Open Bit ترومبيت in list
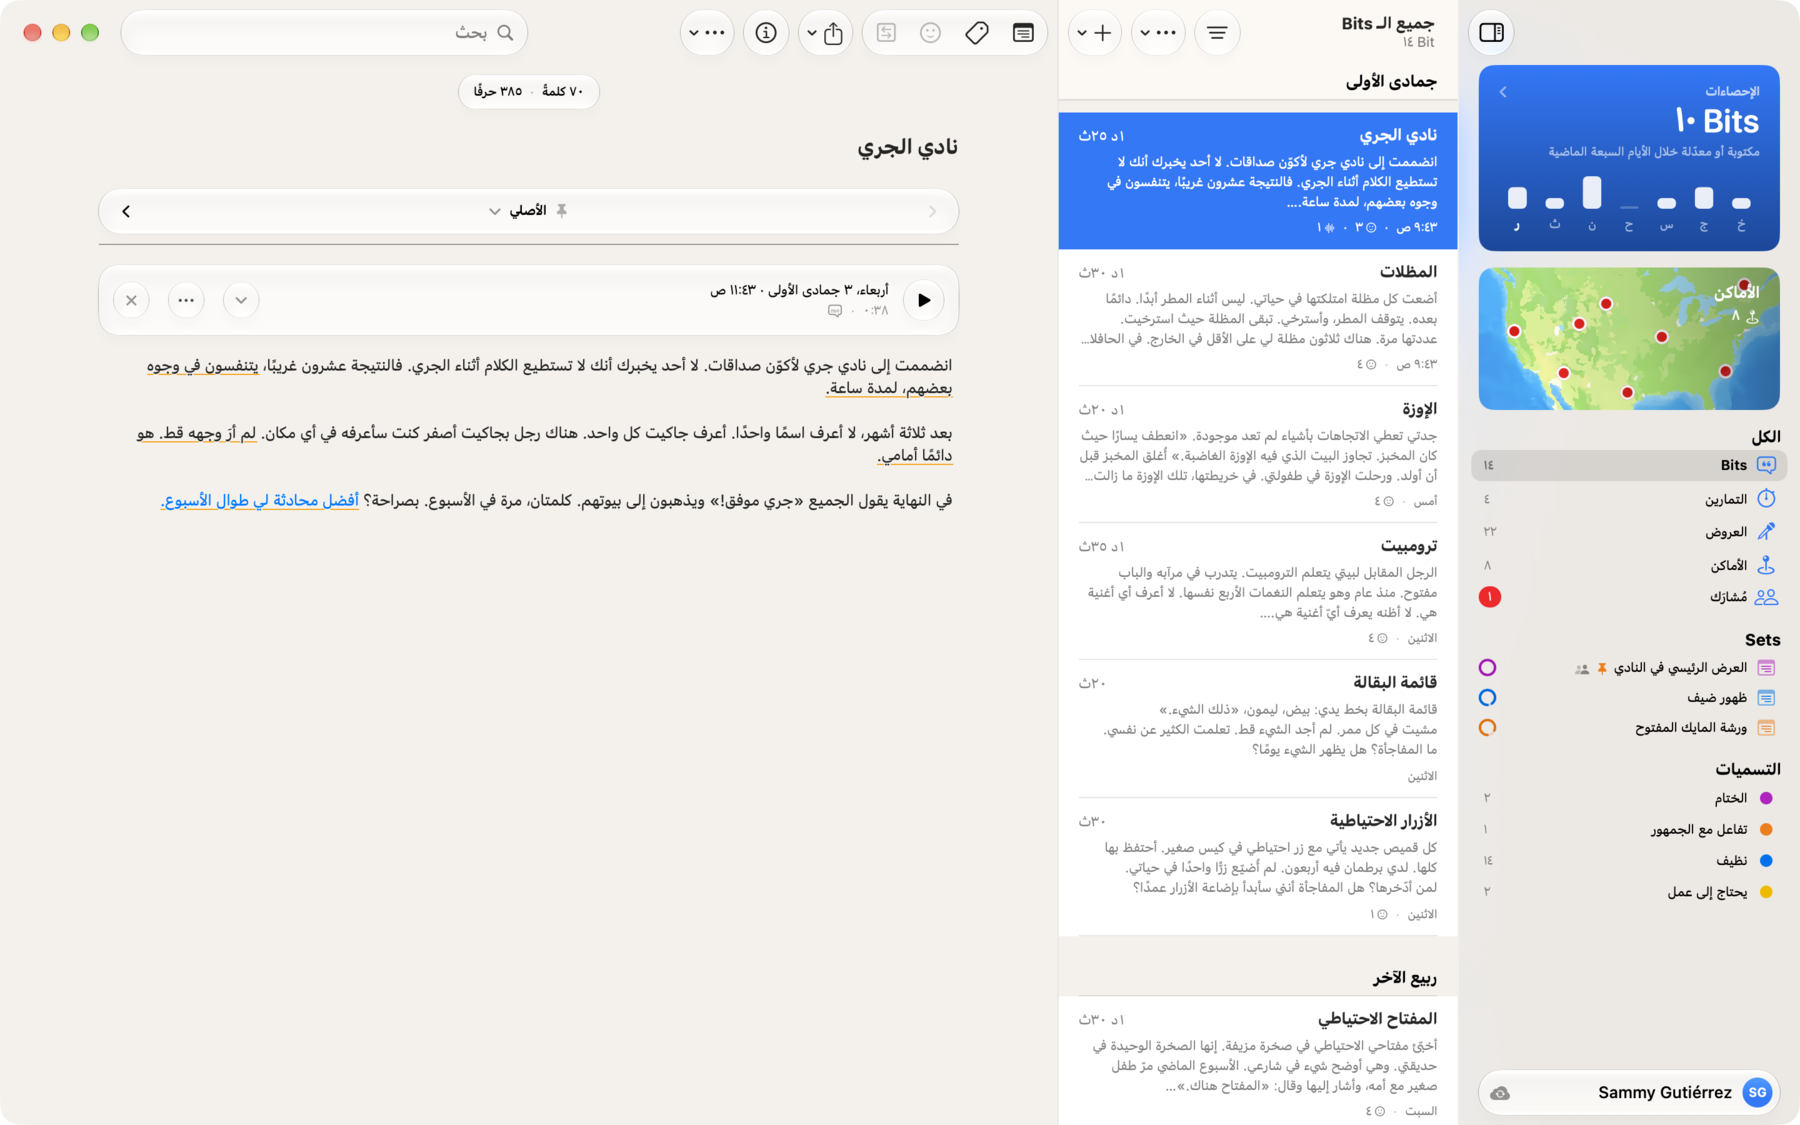Image resolution: width=1800 pixels, height=1125 pixels. pos(1258,591)
